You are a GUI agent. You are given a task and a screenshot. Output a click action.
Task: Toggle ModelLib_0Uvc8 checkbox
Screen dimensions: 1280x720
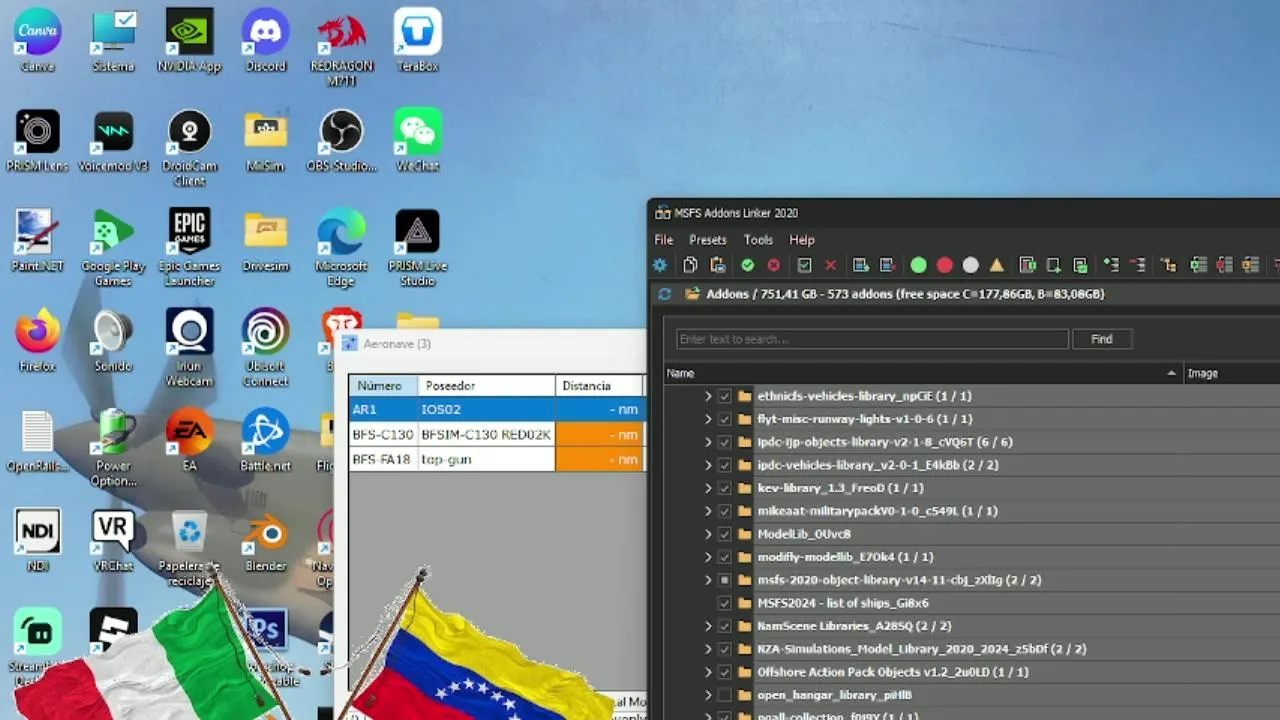(x=724, y=534)
